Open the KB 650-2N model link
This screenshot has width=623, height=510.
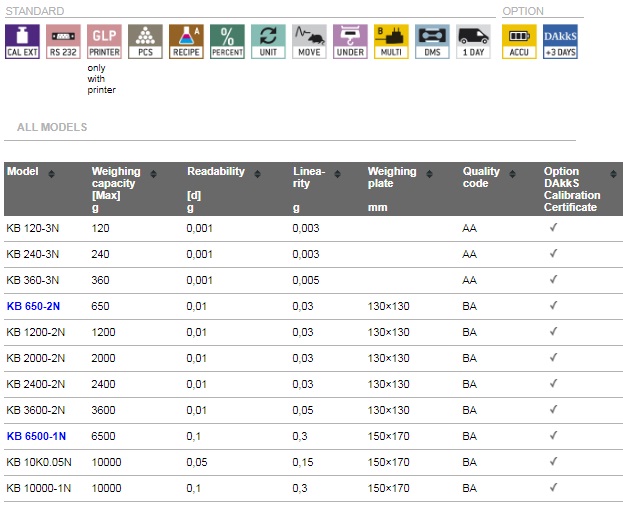click(36, 306)
